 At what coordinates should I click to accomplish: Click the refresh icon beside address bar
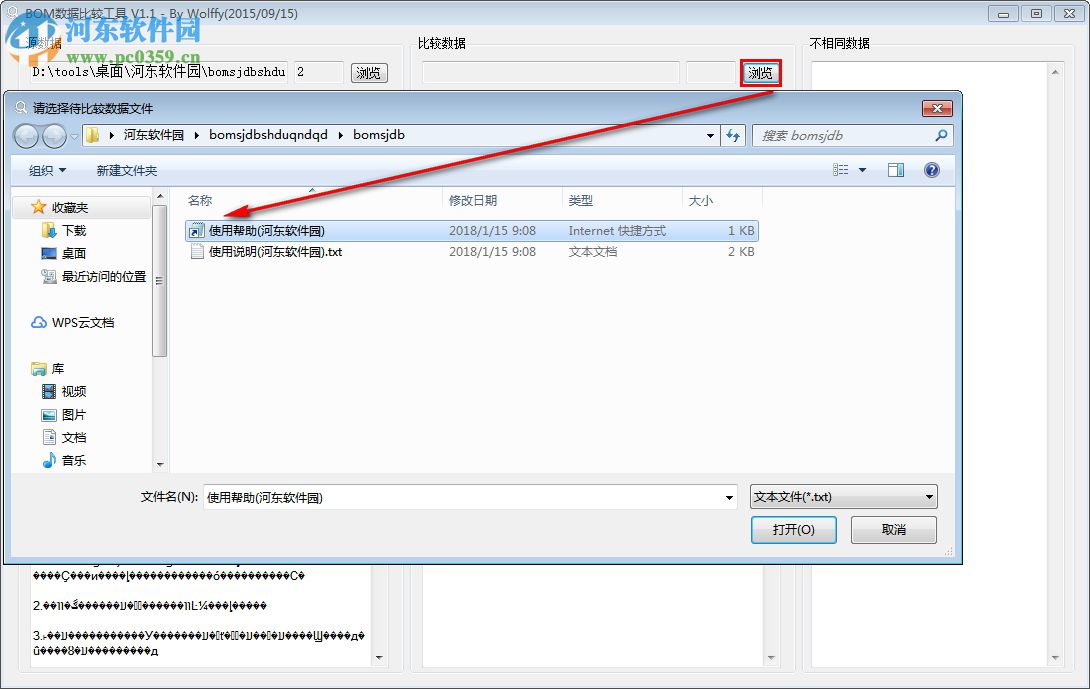pyautogui.click(x=734, y=135)
